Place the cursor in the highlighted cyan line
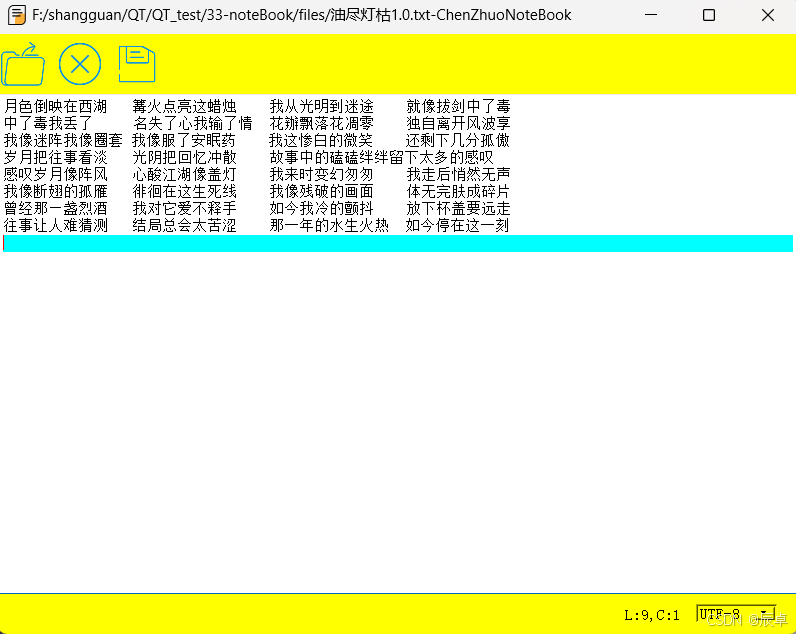Viewport: 796px width, 634px height. (x=398, y=243)
